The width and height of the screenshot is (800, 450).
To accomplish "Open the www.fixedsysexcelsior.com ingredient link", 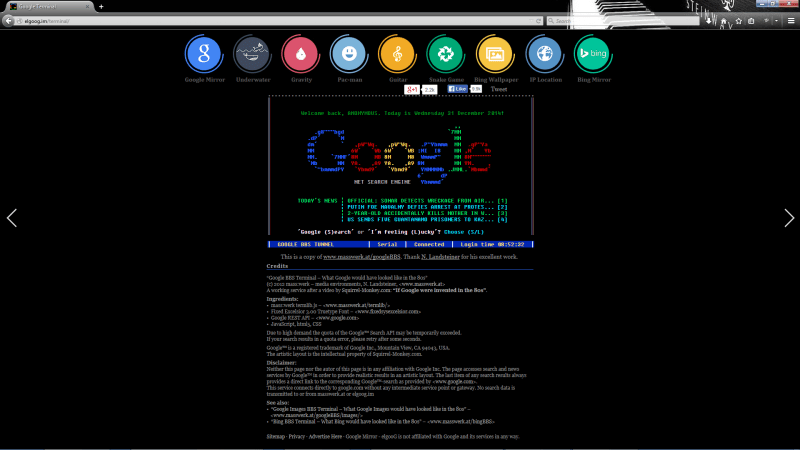I will tap(388, 311).
